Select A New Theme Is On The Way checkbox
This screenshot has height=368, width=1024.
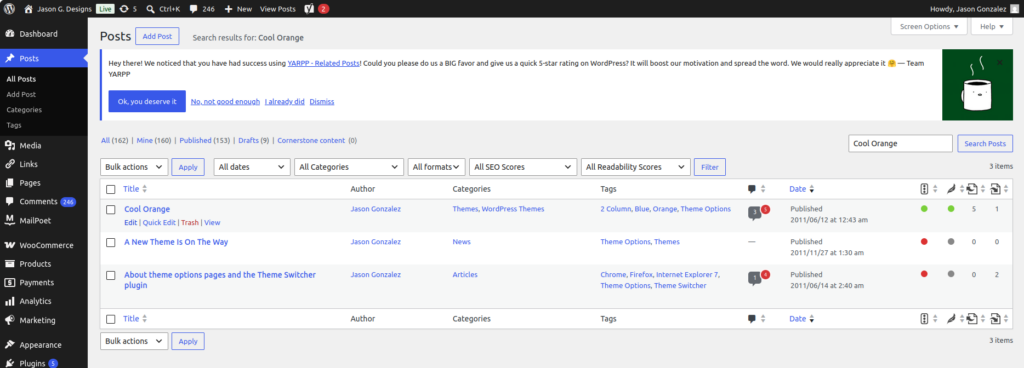(x=110, y=242)
